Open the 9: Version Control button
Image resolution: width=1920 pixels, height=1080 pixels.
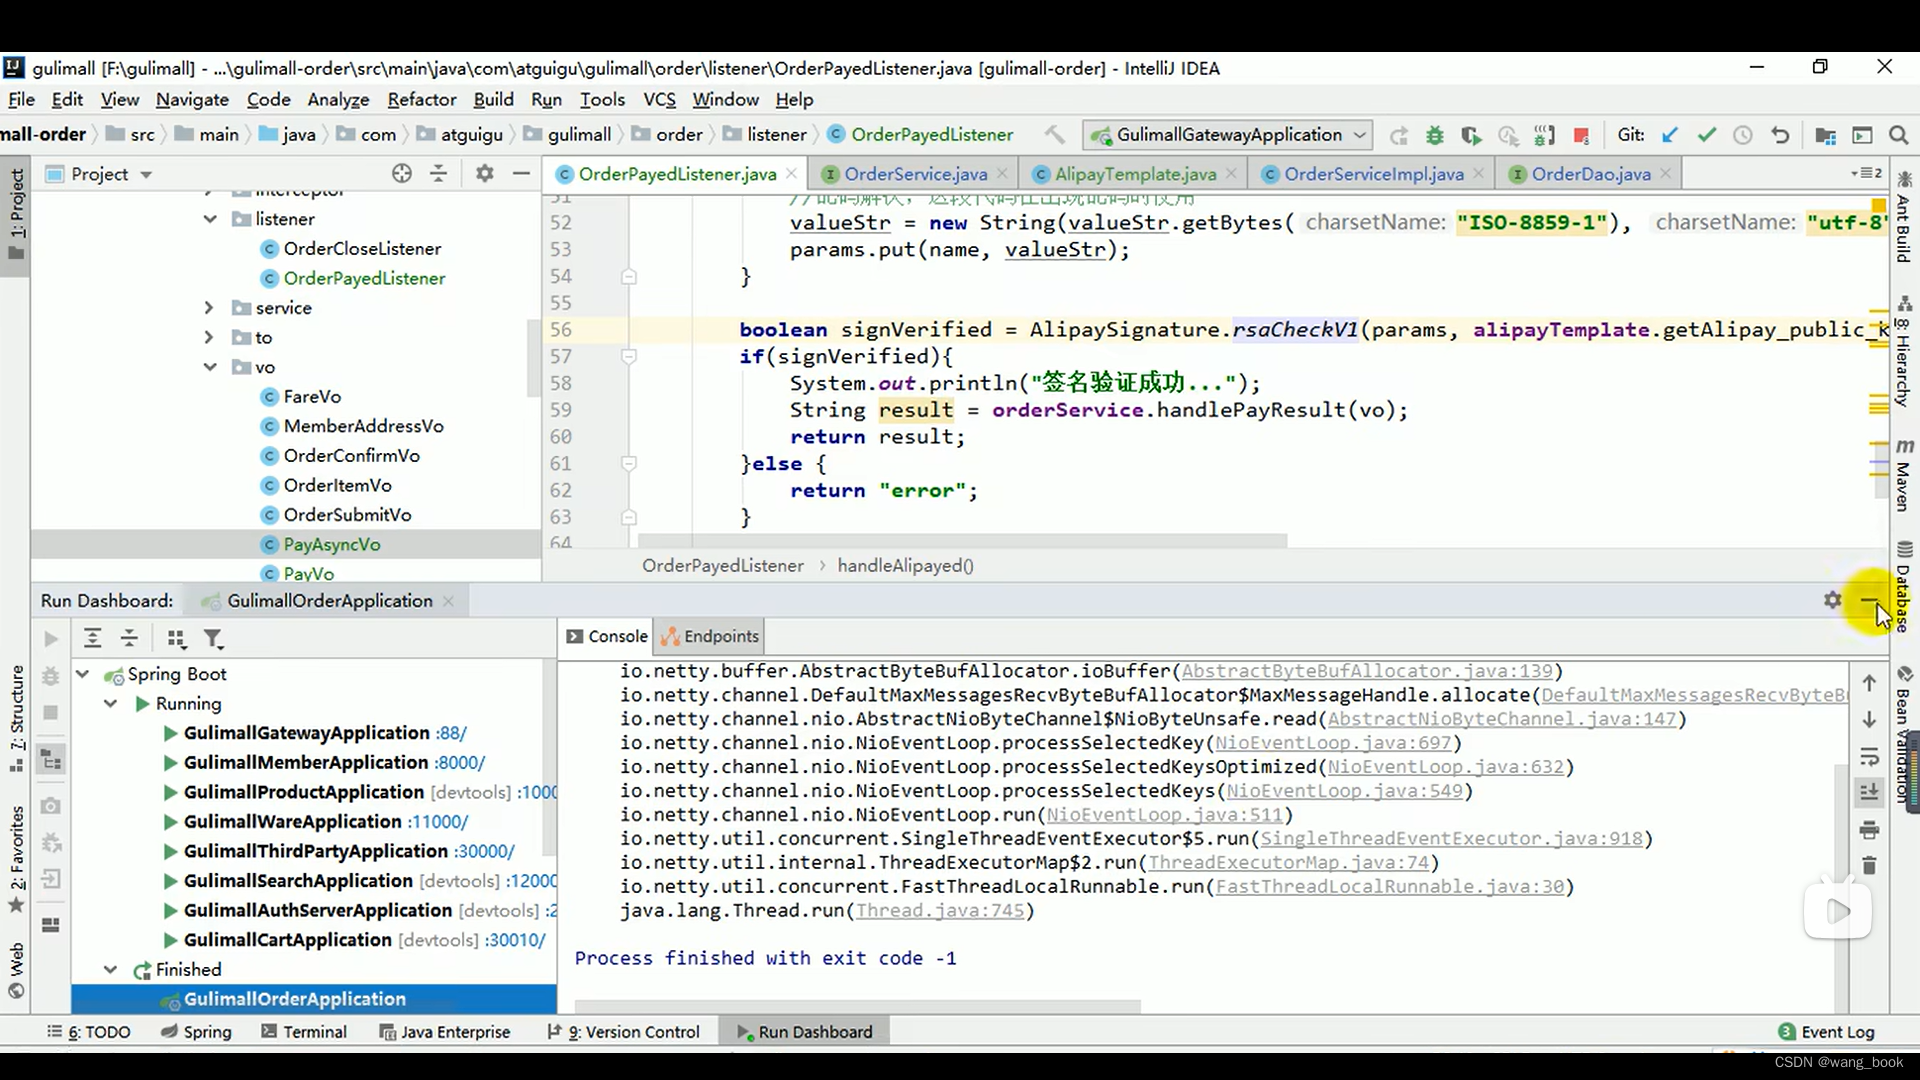pyautogui.click(x=624, y=1032)
